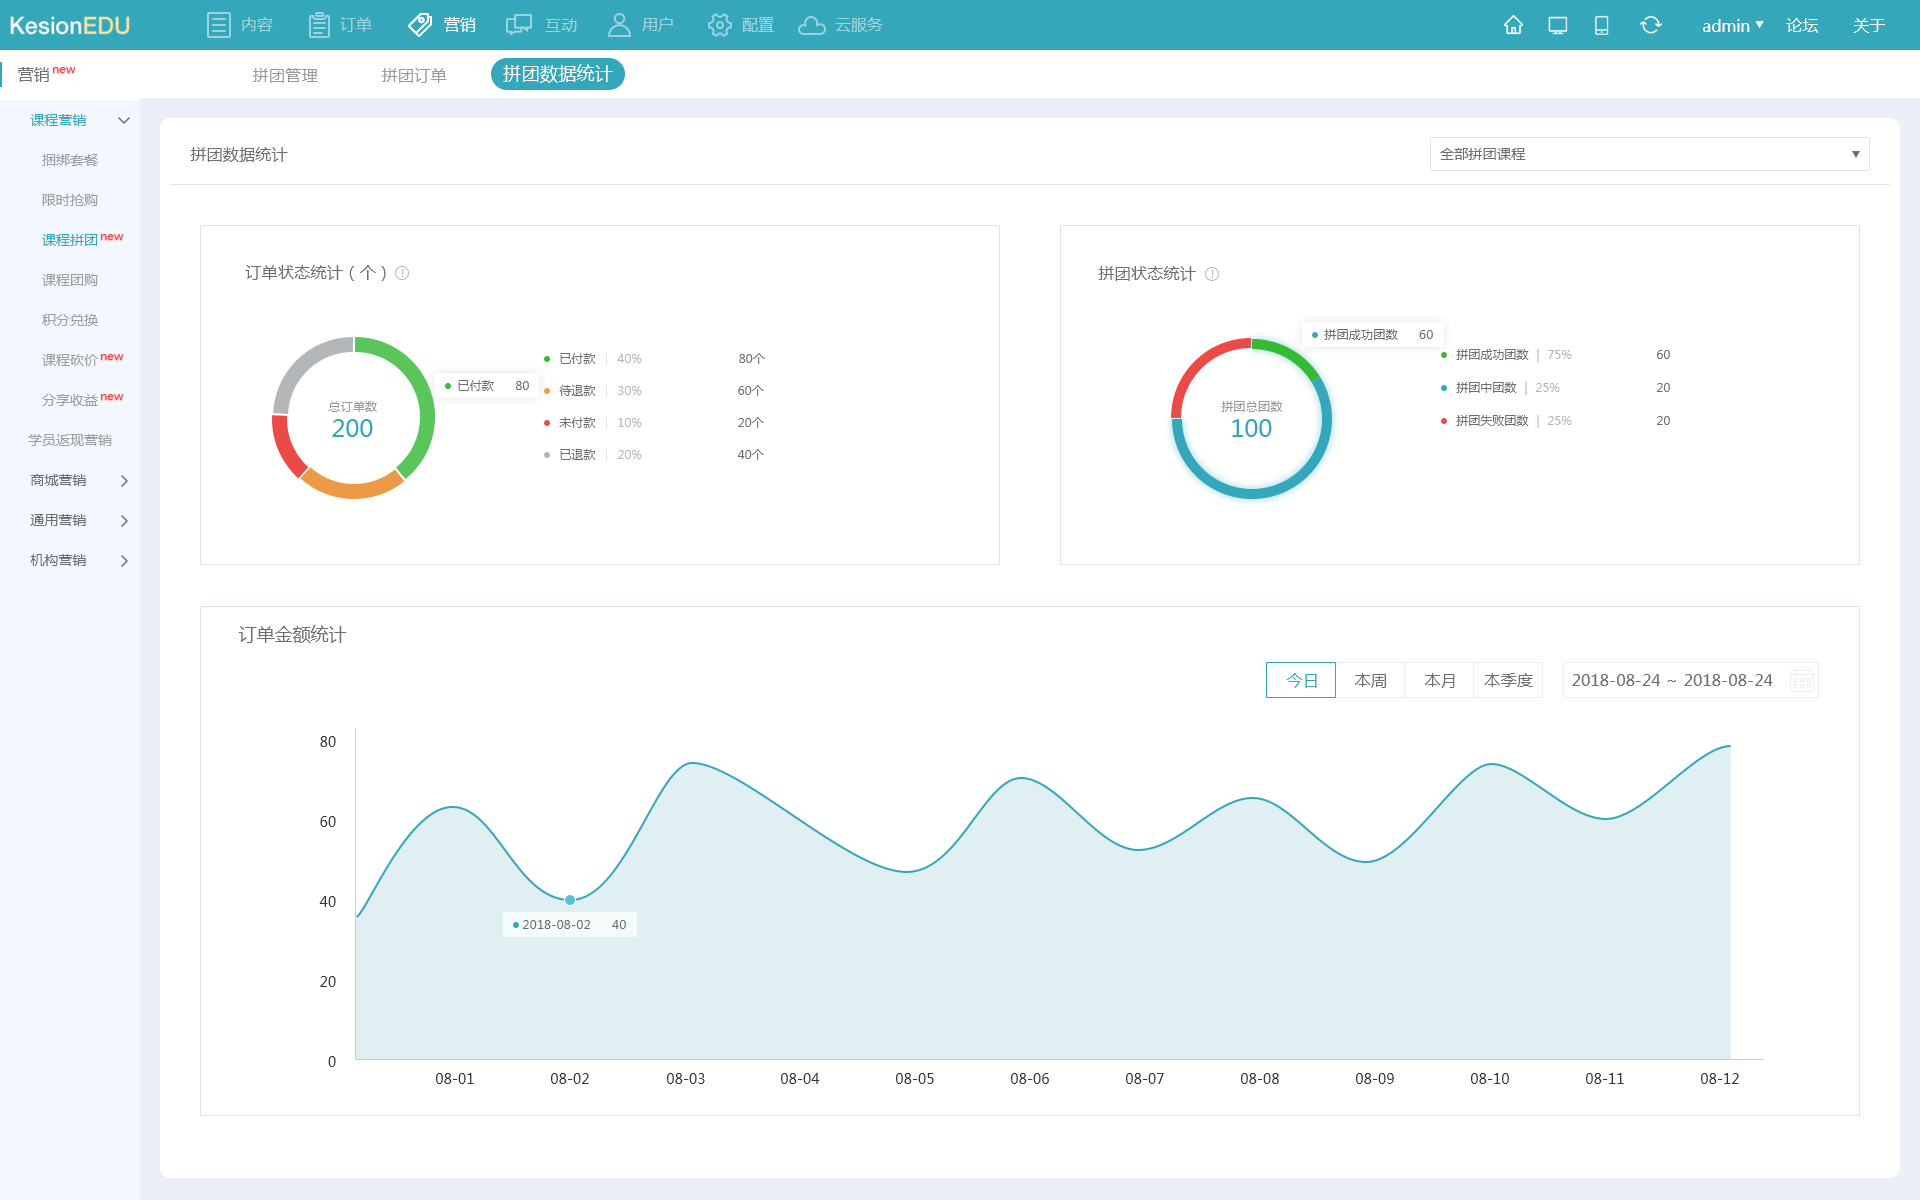
Task: Switch to the 拼团订单 tab
Action: [x=414, y=75]
